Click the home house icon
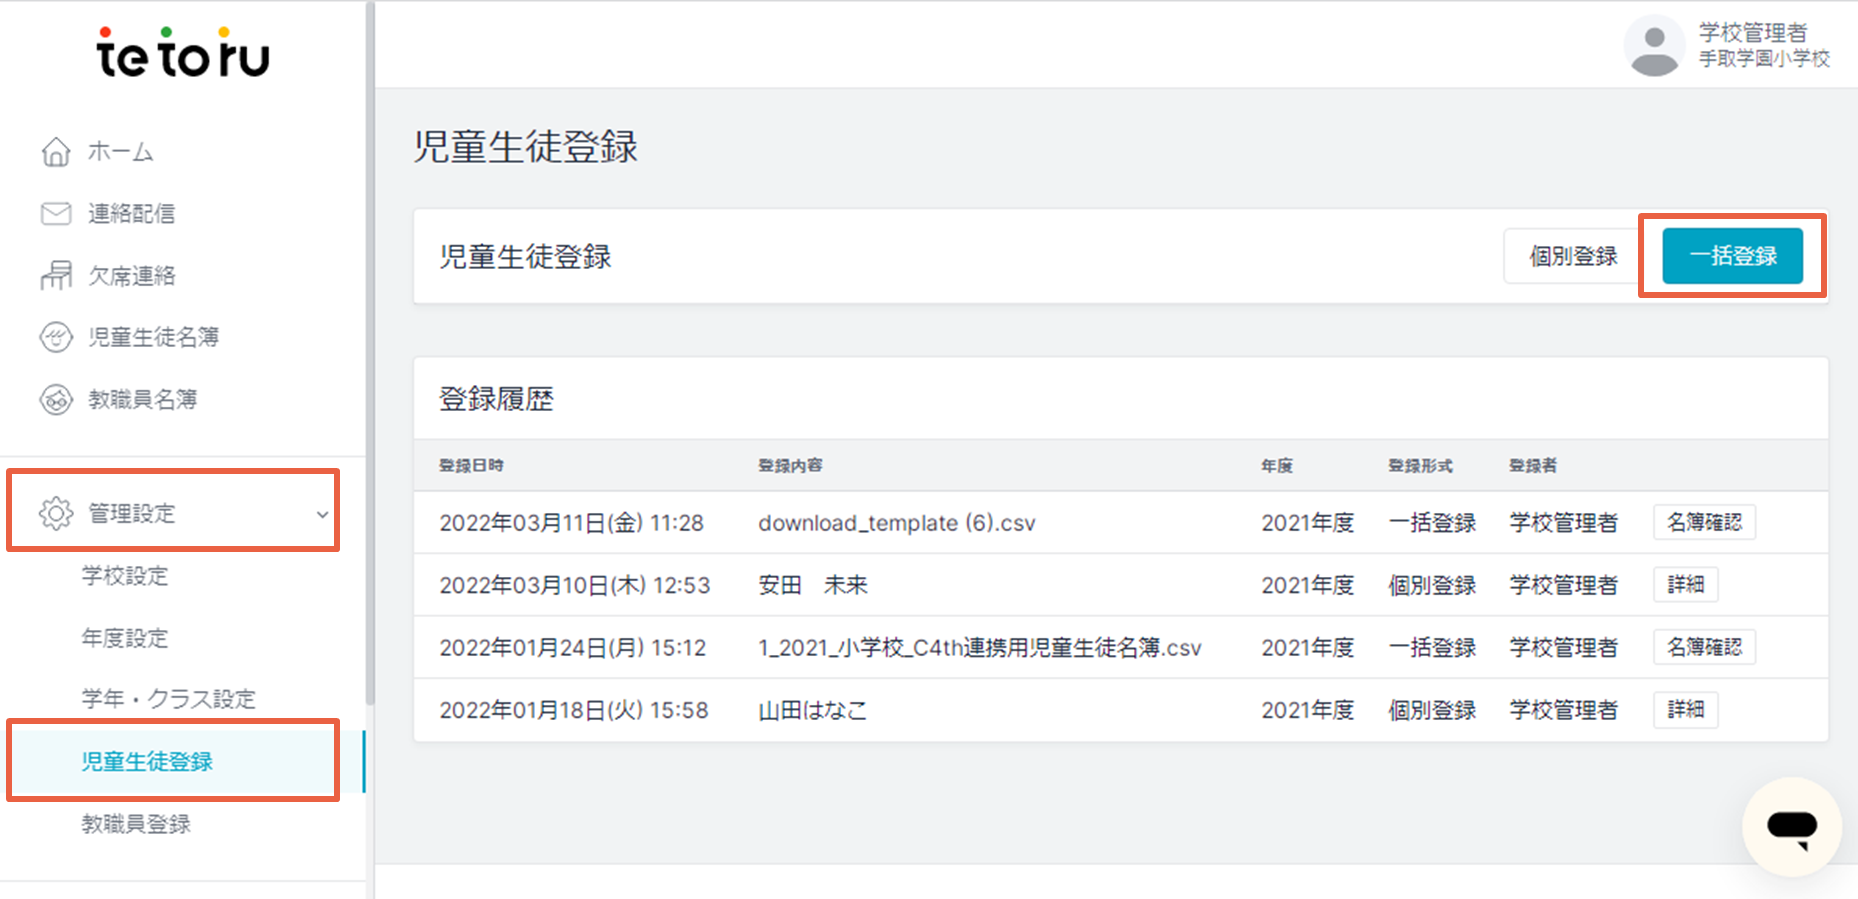The height and width of the screenshot is (899, 1858). tap(56, 152)
